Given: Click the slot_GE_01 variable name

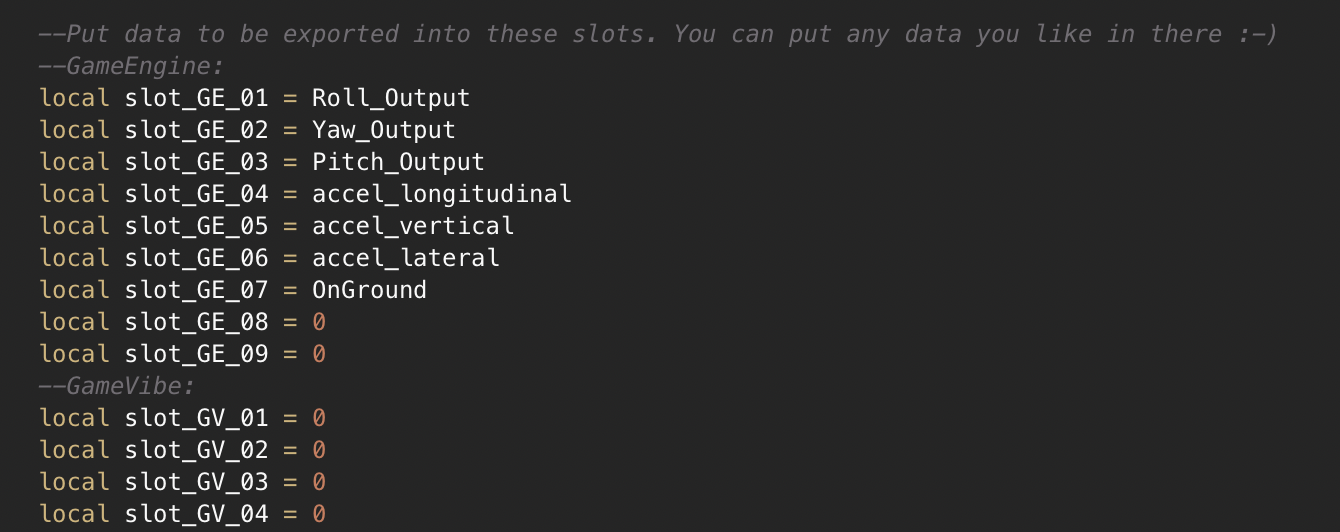Looking at the screenshot, I should point(196,98).
